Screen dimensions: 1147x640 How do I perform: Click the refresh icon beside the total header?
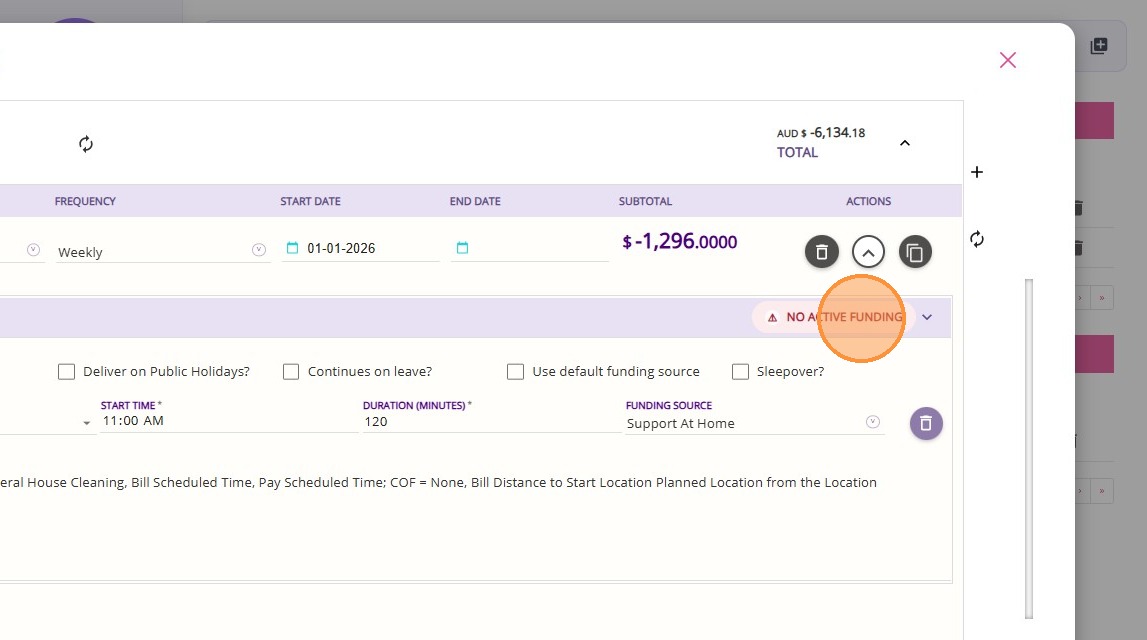[x=86, y=144]
